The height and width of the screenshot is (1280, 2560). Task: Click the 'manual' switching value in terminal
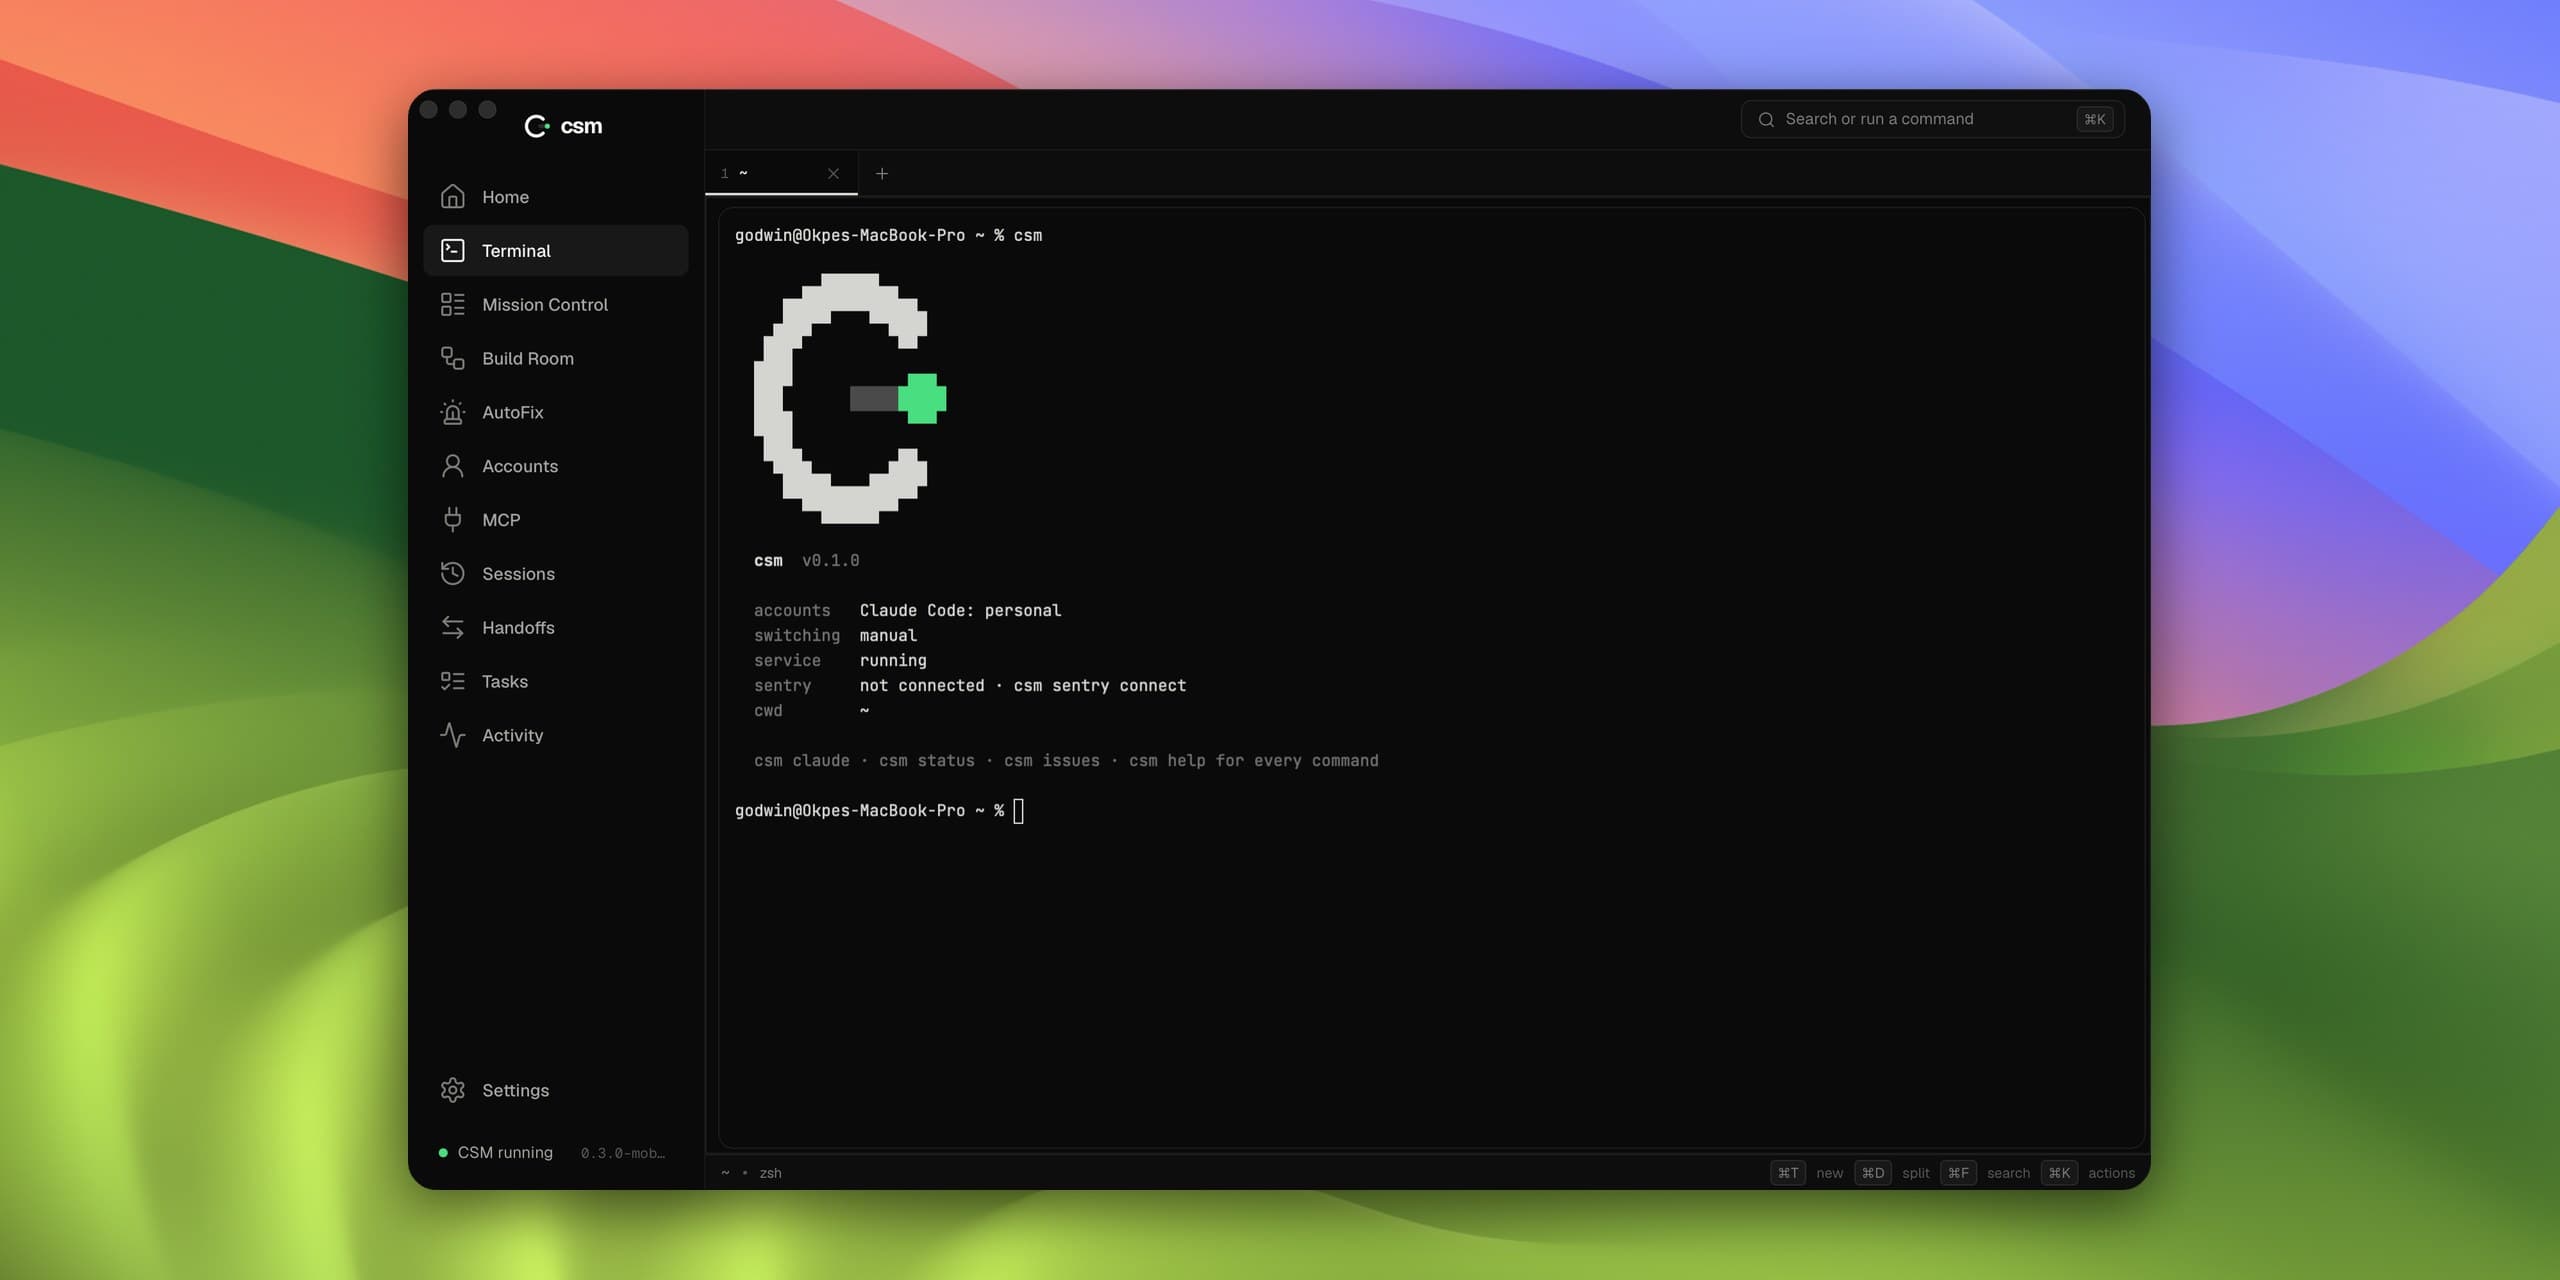click(x=888, y=635)
